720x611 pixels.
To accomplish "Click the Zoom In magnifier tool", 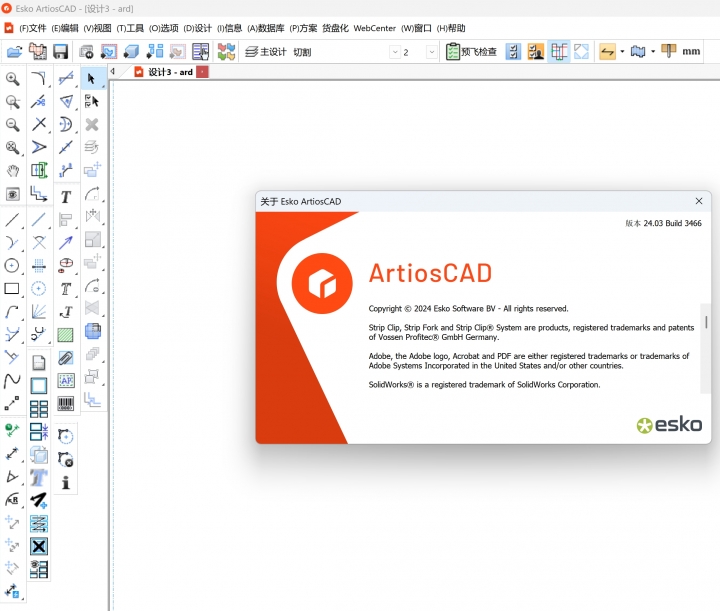I will coord(13,79).
